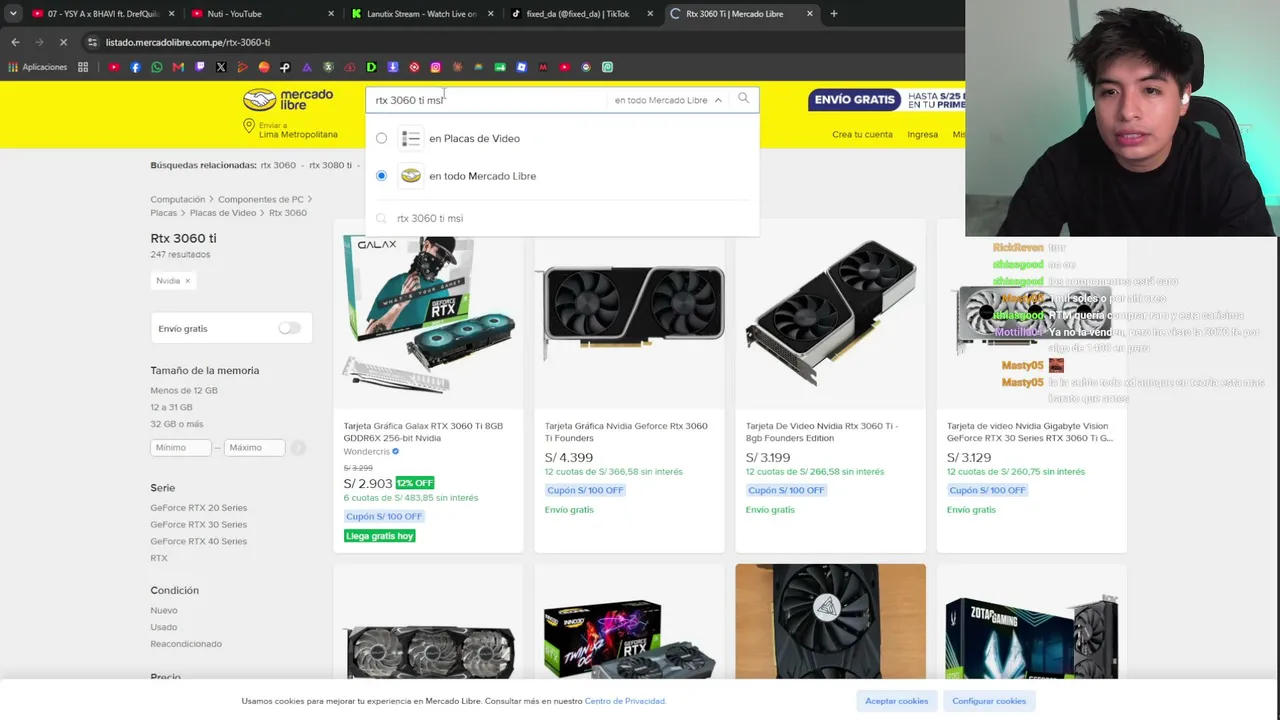The image size is (1280, 720).
Task: Click the Ingresa login link
Action: (922, 134)
